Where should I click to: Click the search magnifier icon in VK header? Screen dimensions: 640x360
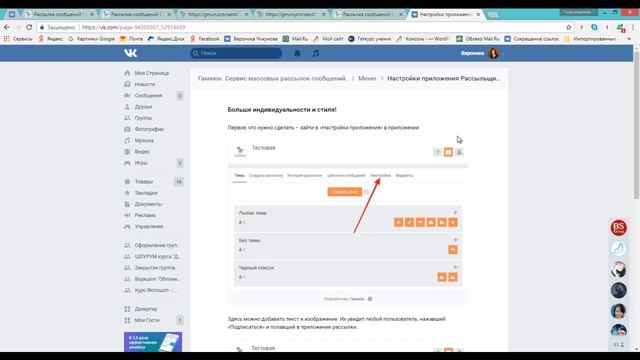(196, 53)
